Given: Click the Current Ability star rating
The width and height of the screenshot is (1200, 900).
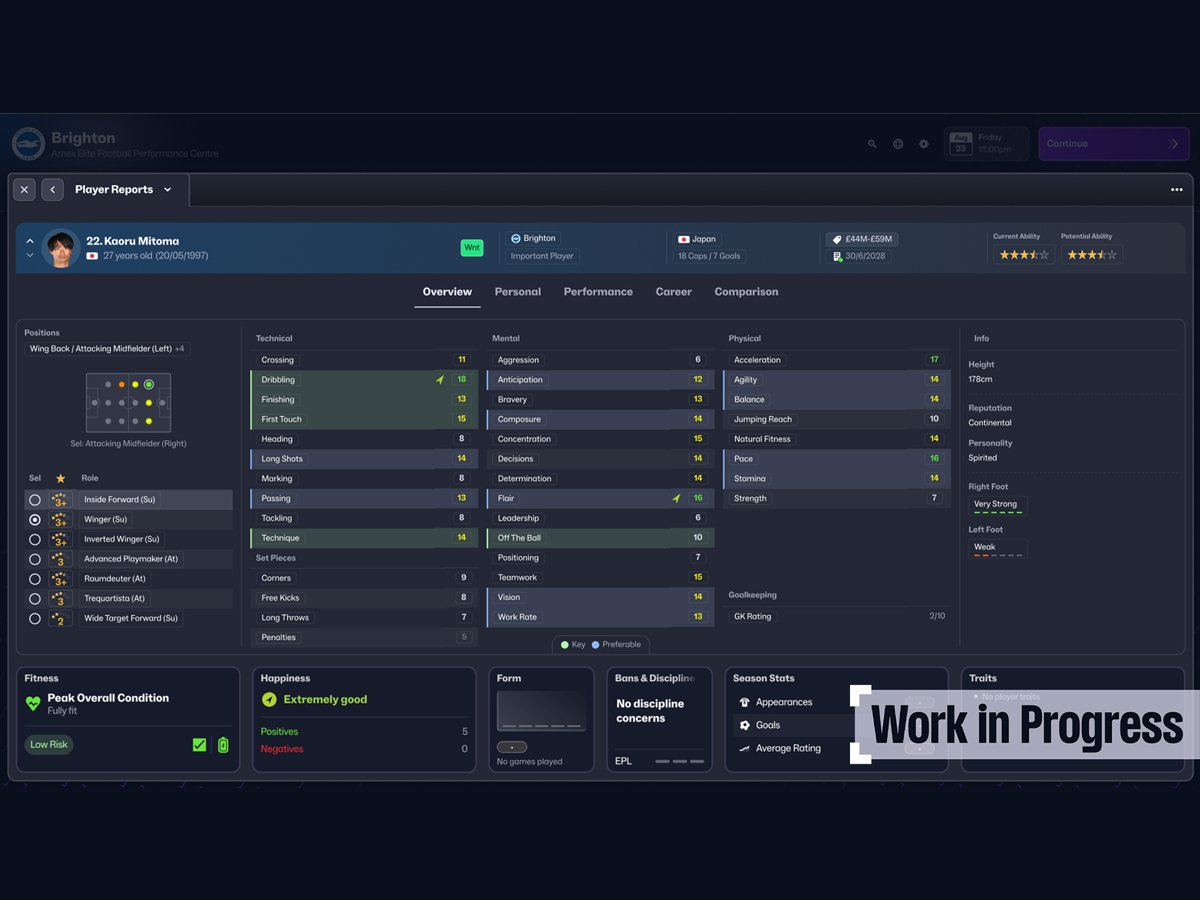Looking at the screenshot, I should 1023,255.
